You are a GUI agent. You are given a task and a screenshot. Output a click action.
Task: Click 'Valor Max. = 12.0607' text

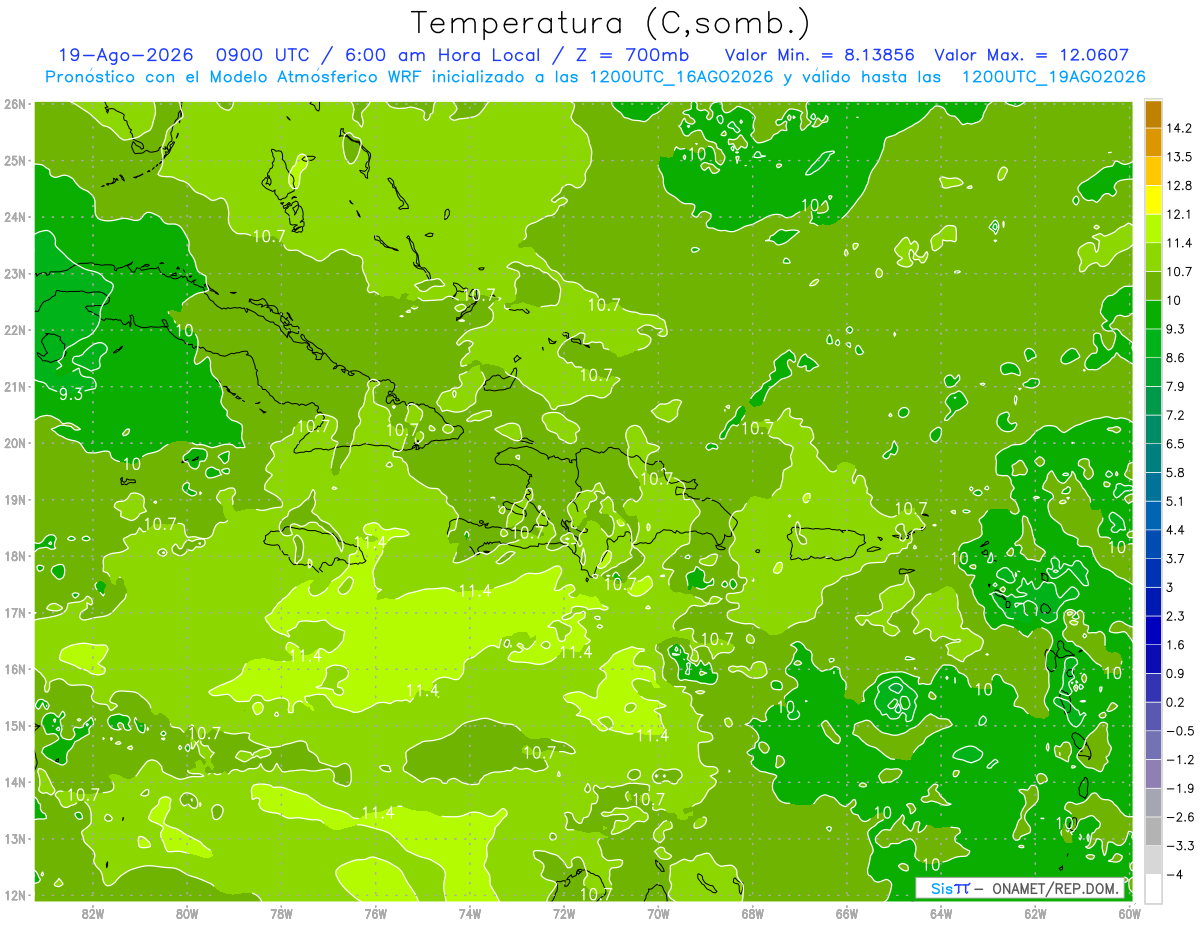pos(1032,55)
